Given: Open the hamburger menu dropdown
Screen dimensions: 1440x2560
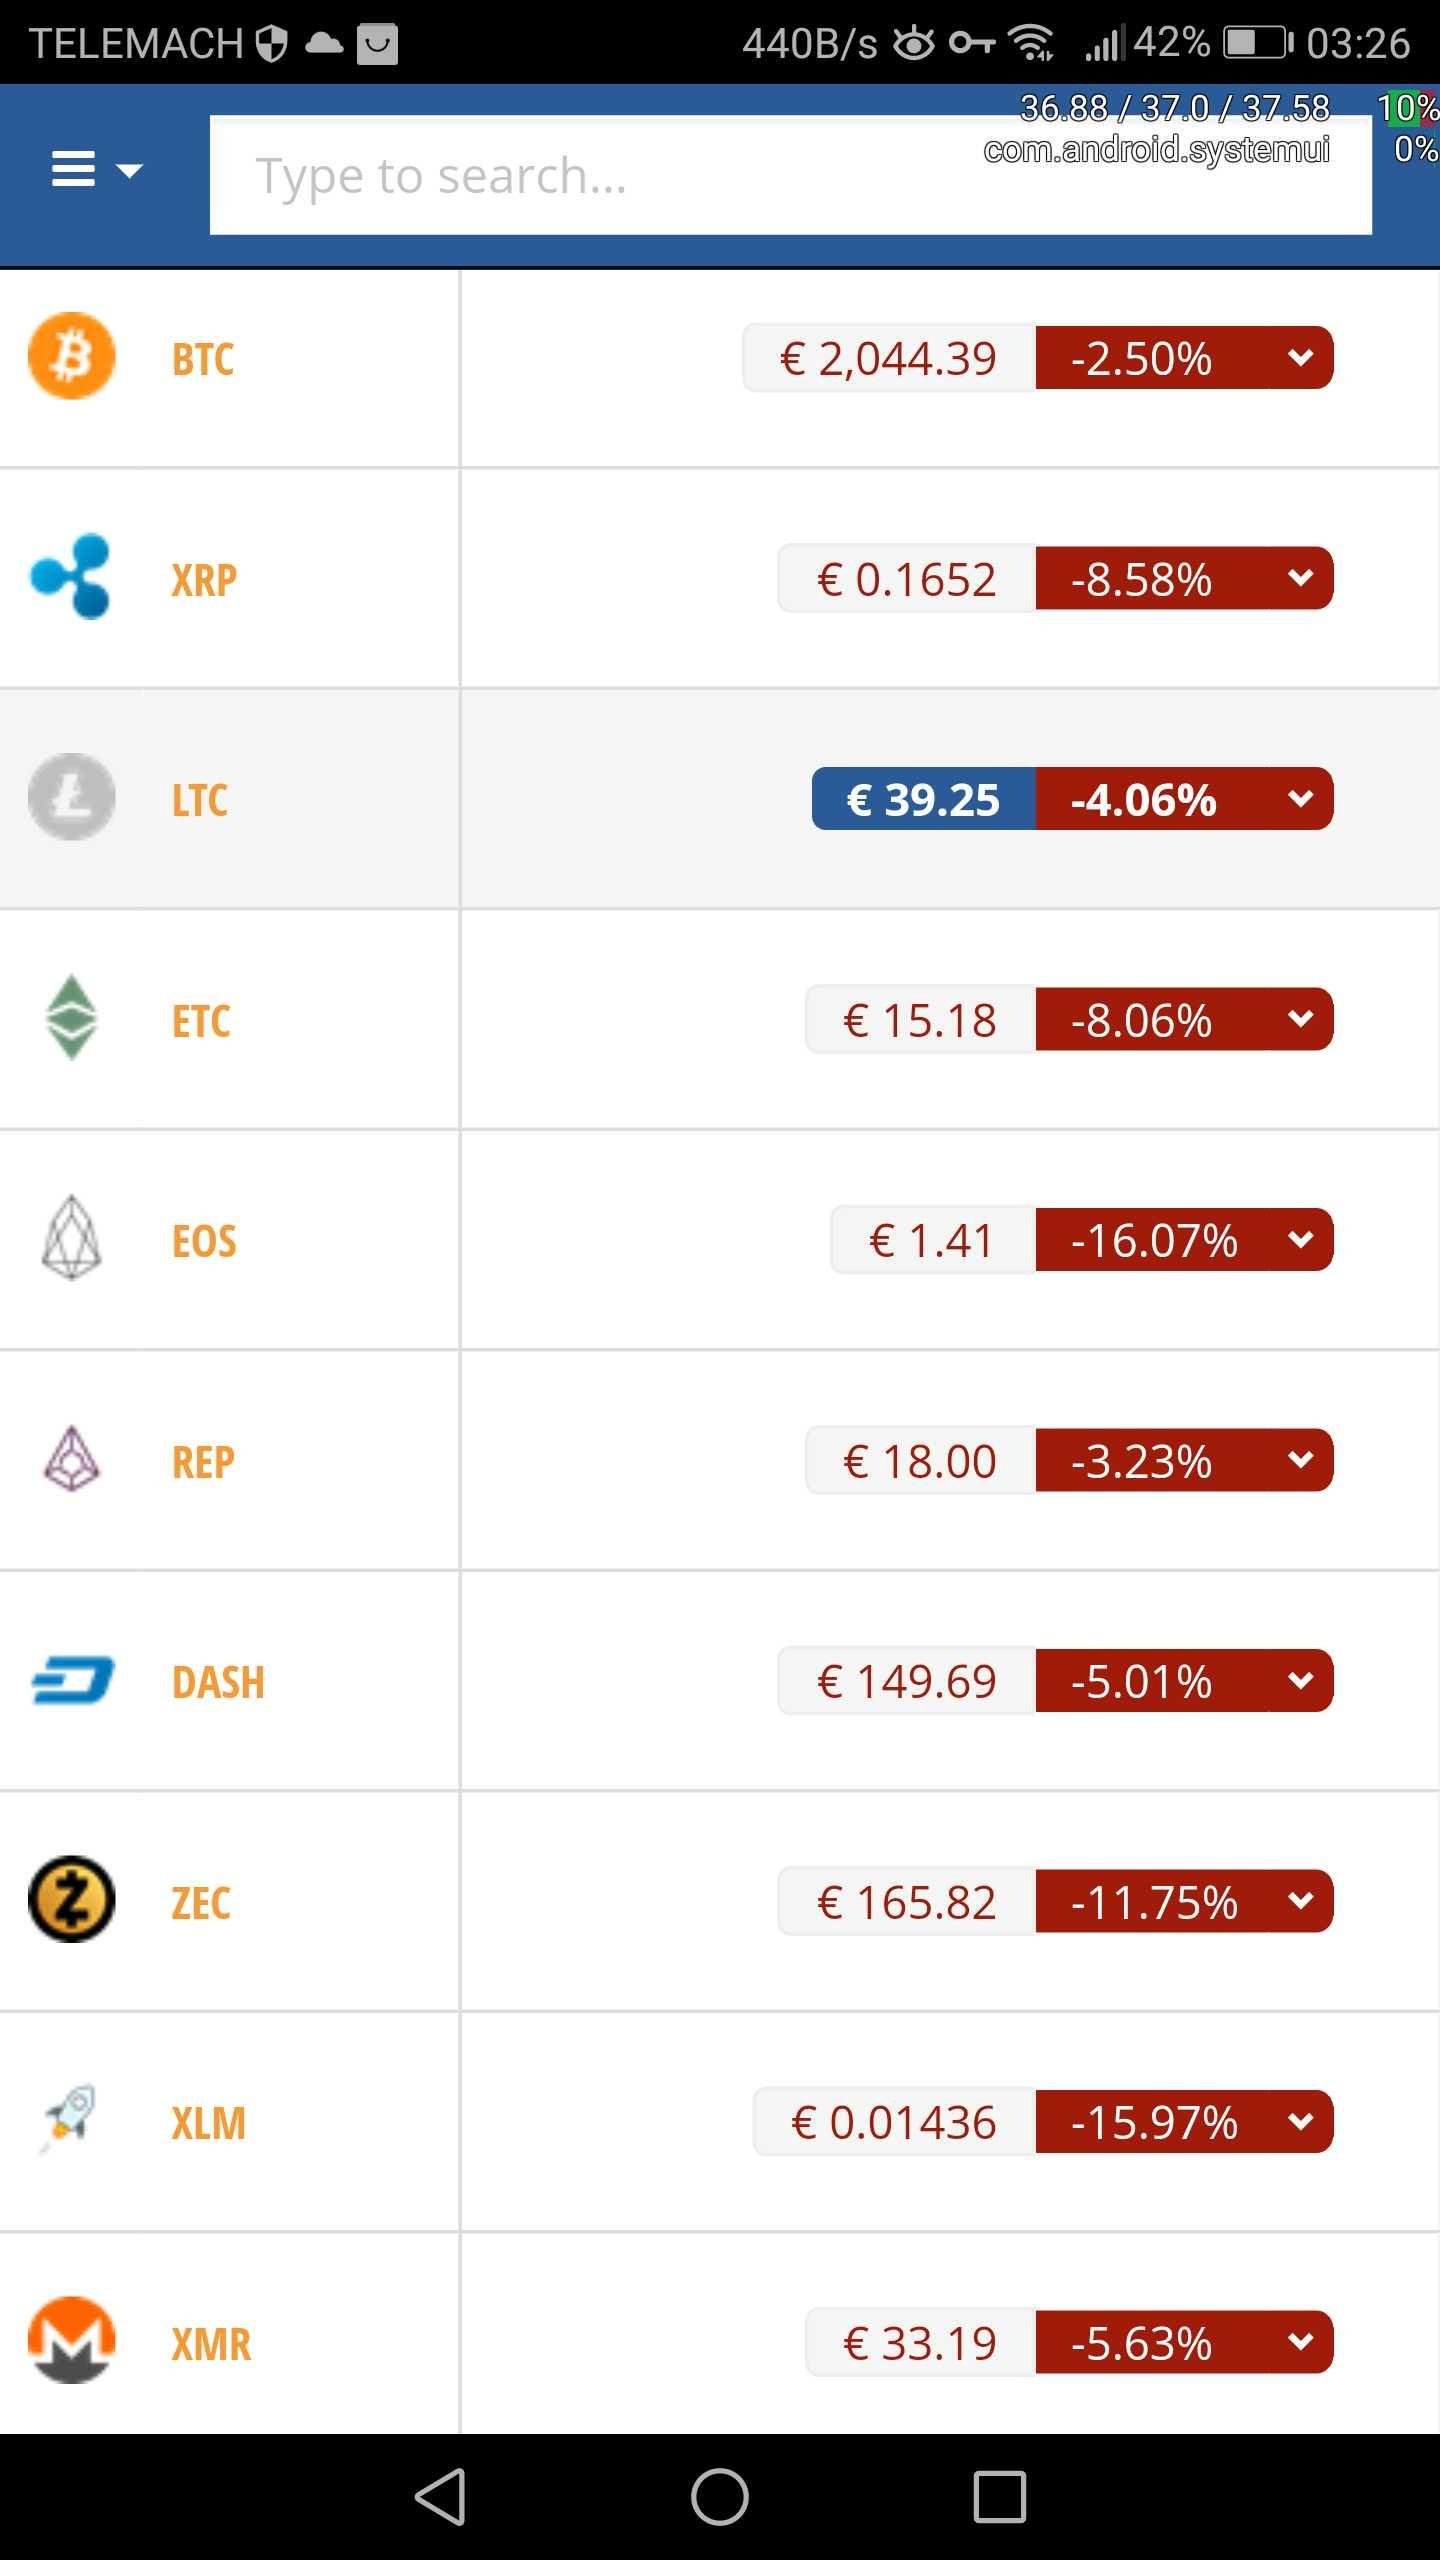Looking at the screenshot, I should click(x=96, y=170).
